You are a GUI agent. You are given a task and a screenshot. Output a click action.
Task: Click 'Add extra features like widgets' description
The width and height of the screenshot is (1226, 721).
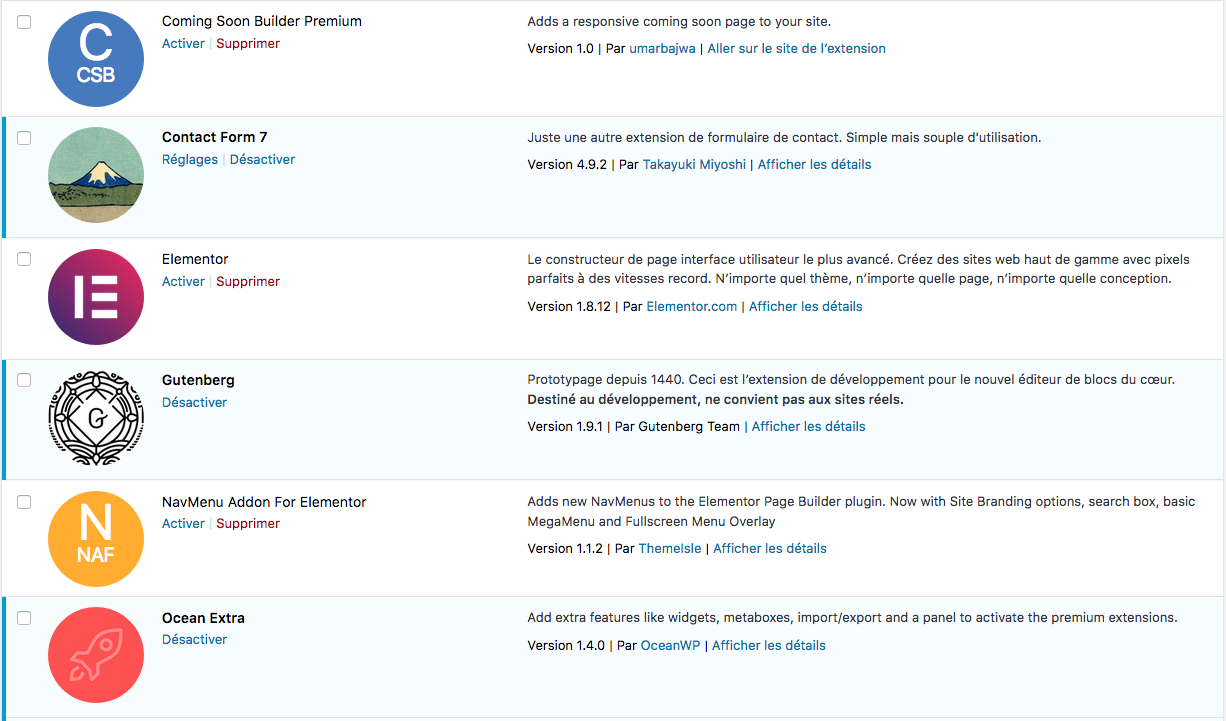tap(852, 617)
